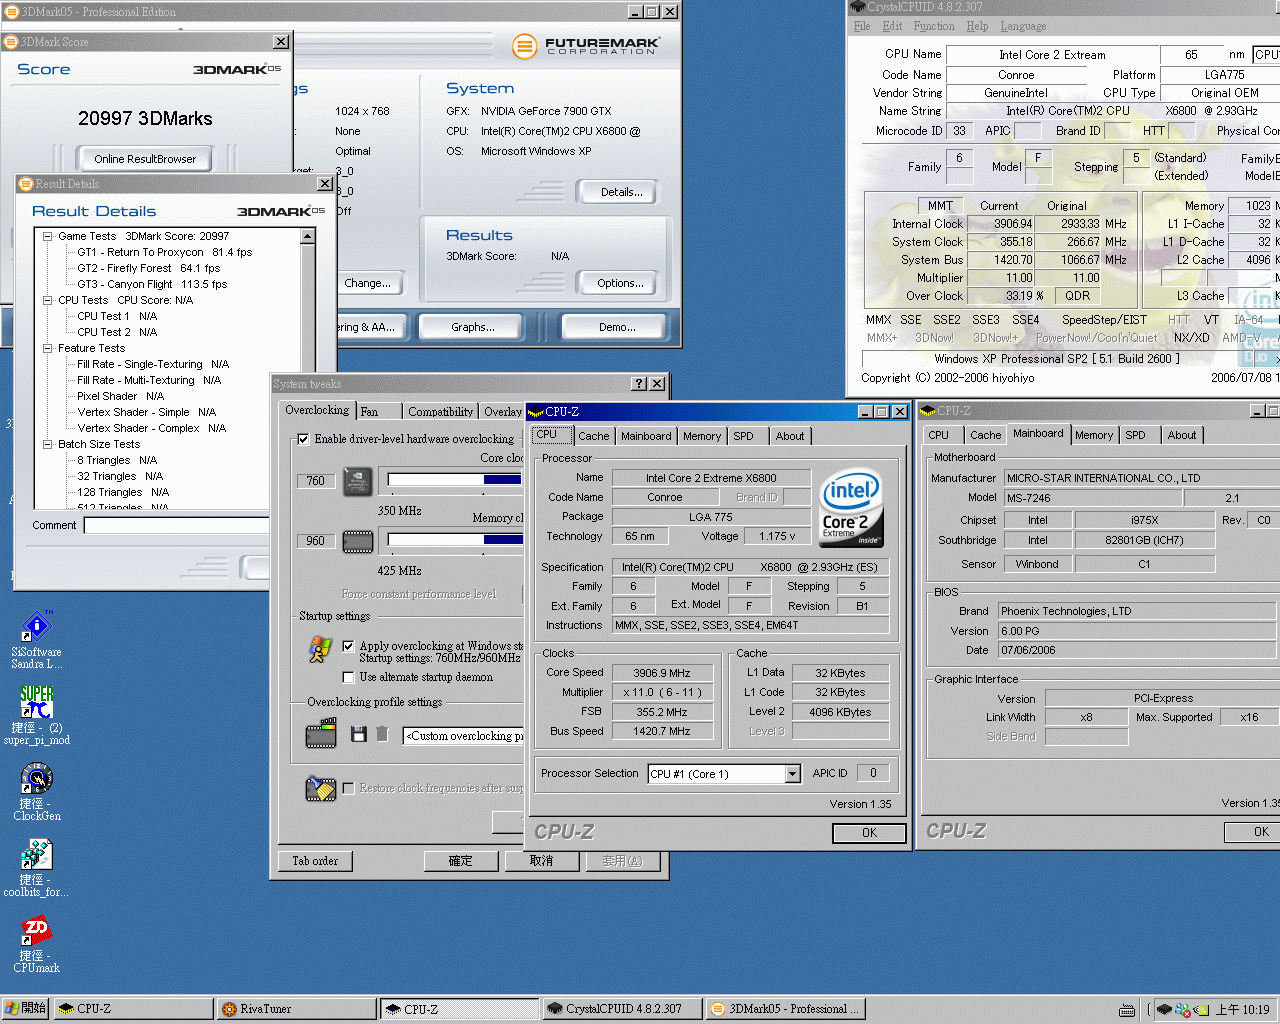The image size is (1280, 1024).
Task: Toggle Enable driver-level hardware overclocking
Action: pos(303,439)
